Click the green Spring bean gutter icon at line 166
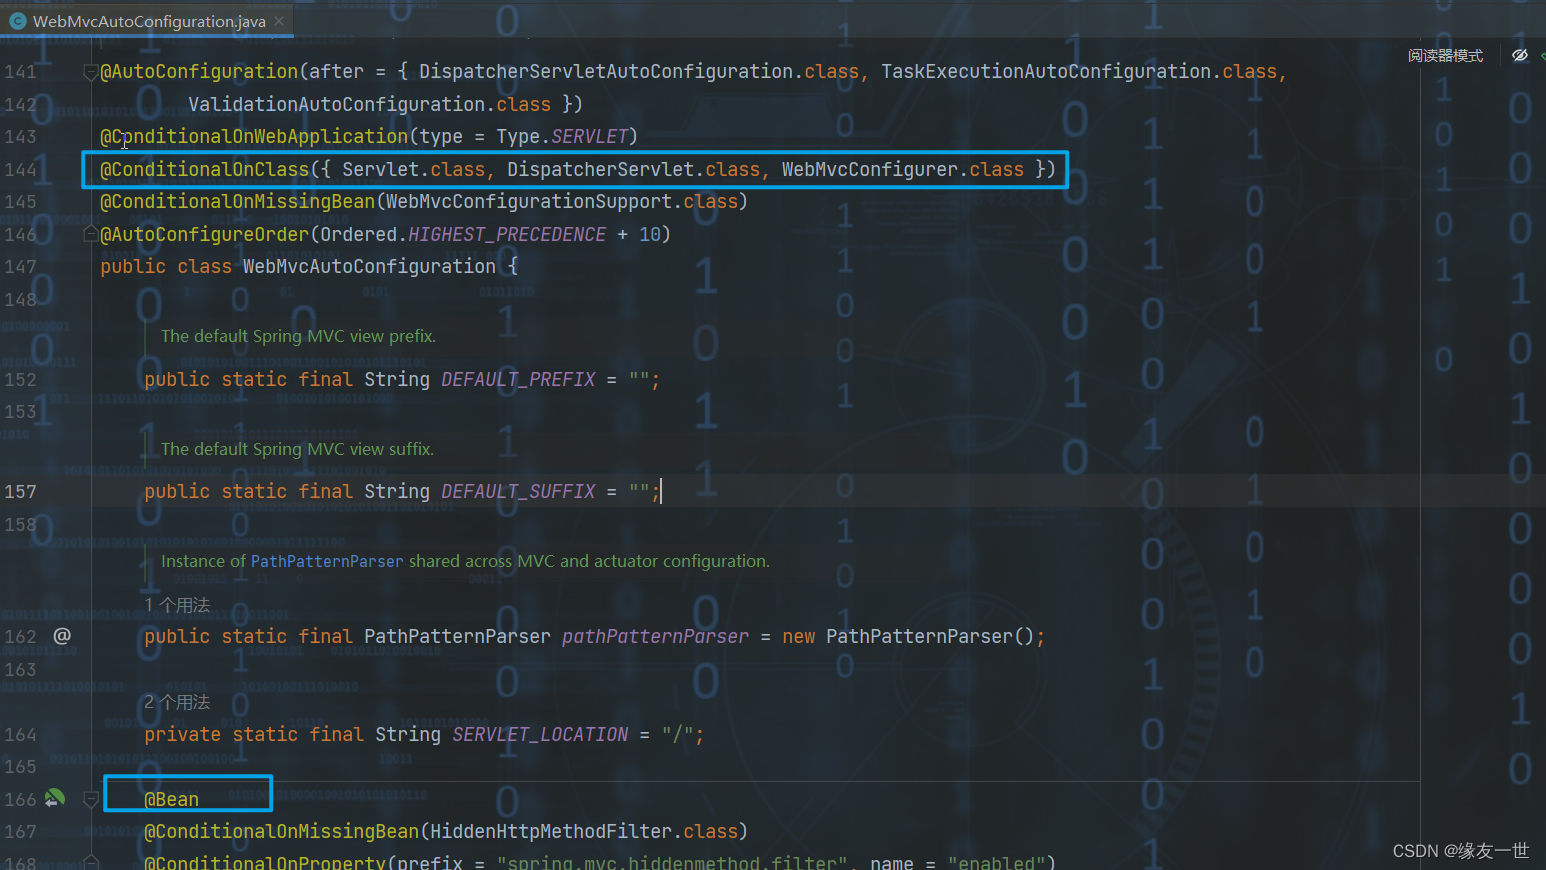The height and width of the screenshot is (870, 1546). pos(55,798)
